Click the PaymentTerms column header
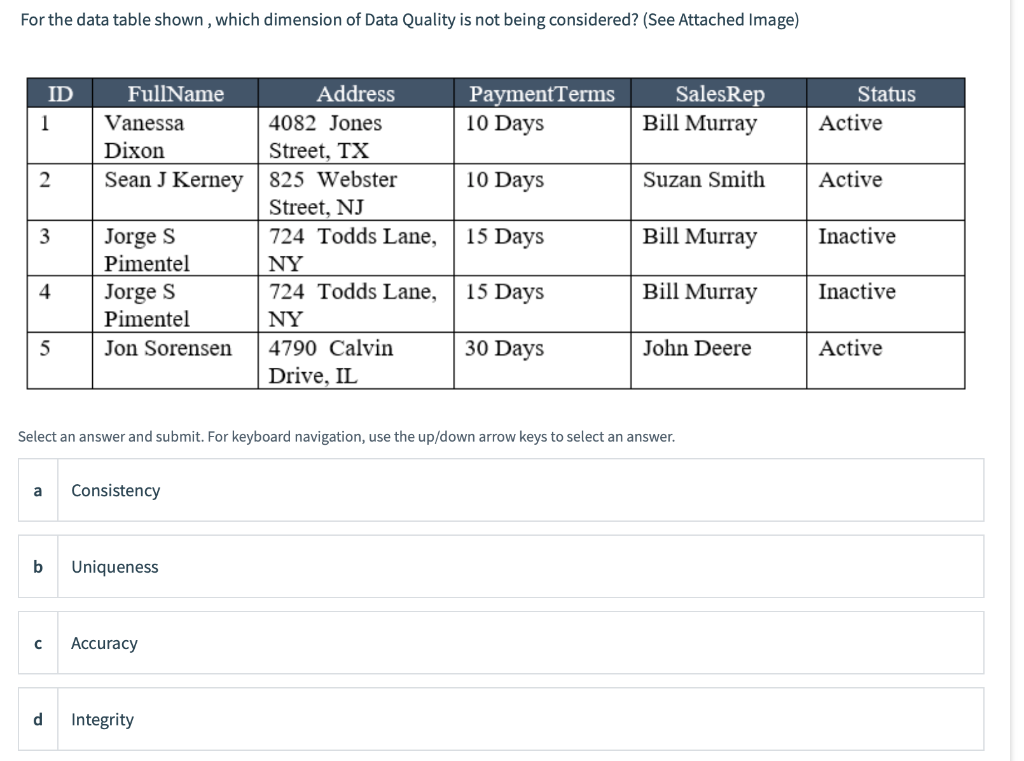1024x761 pixels. pos(542,94)
